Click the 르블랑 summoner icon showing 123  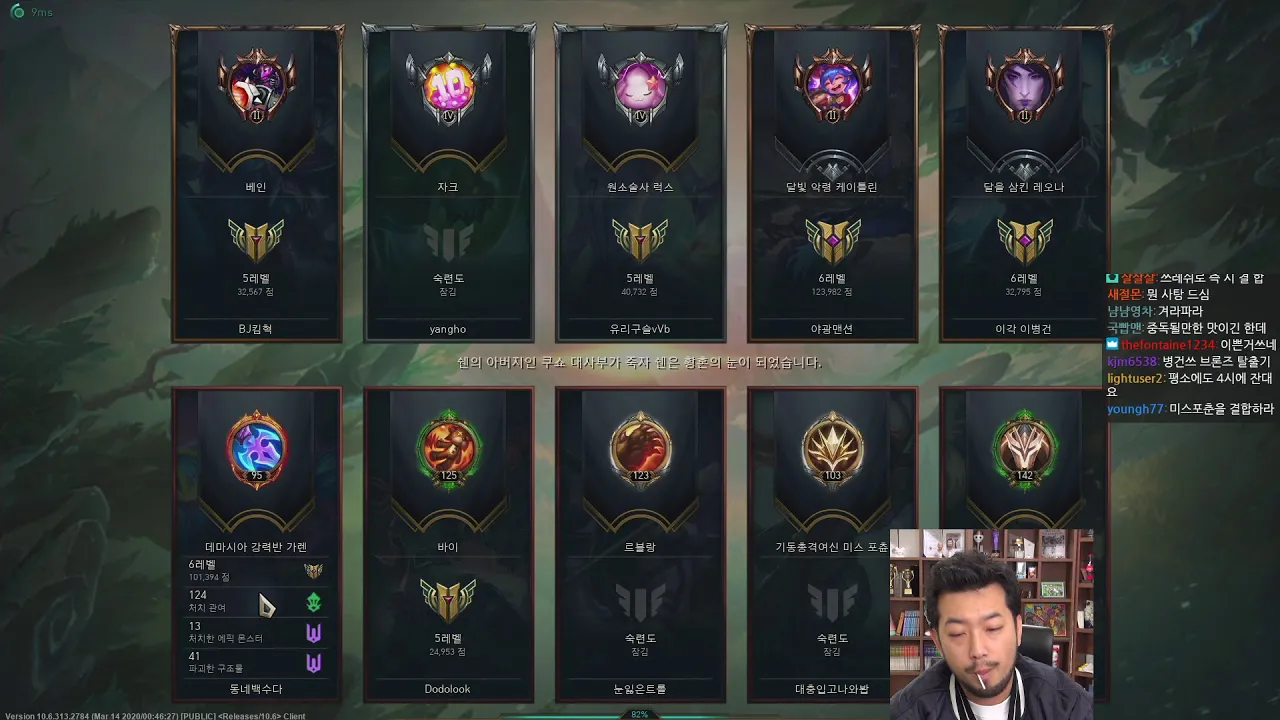point(640,447)
